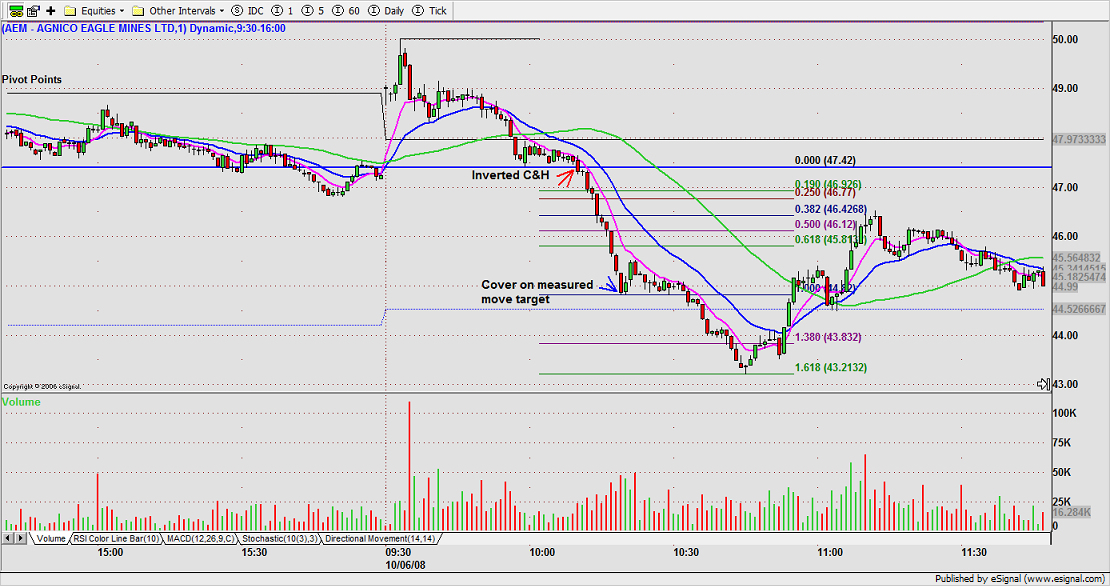This screenshot has height=586, width=1110.
Task: Click the 0.000 (47.42) Fibonacci label
Action: [x=825, y=161]
